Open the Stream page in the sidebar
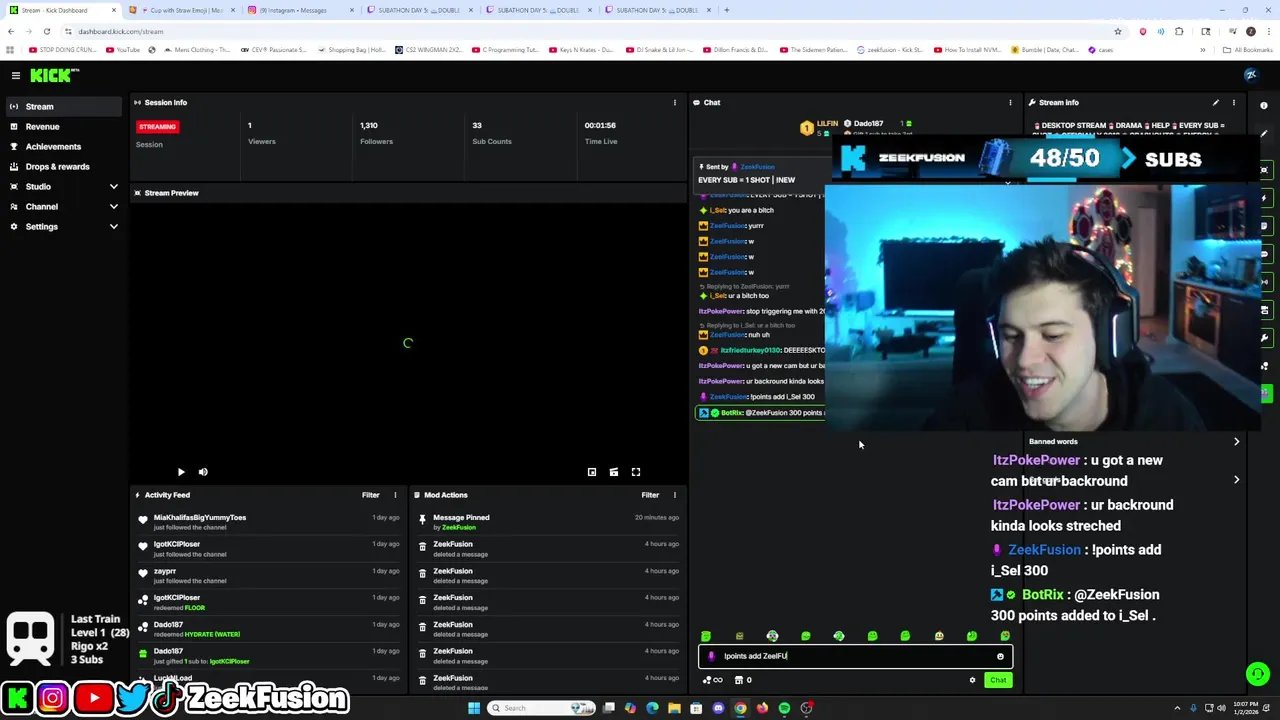The height and width of the screenshot is (720, 1280). [x=64, y=106]
